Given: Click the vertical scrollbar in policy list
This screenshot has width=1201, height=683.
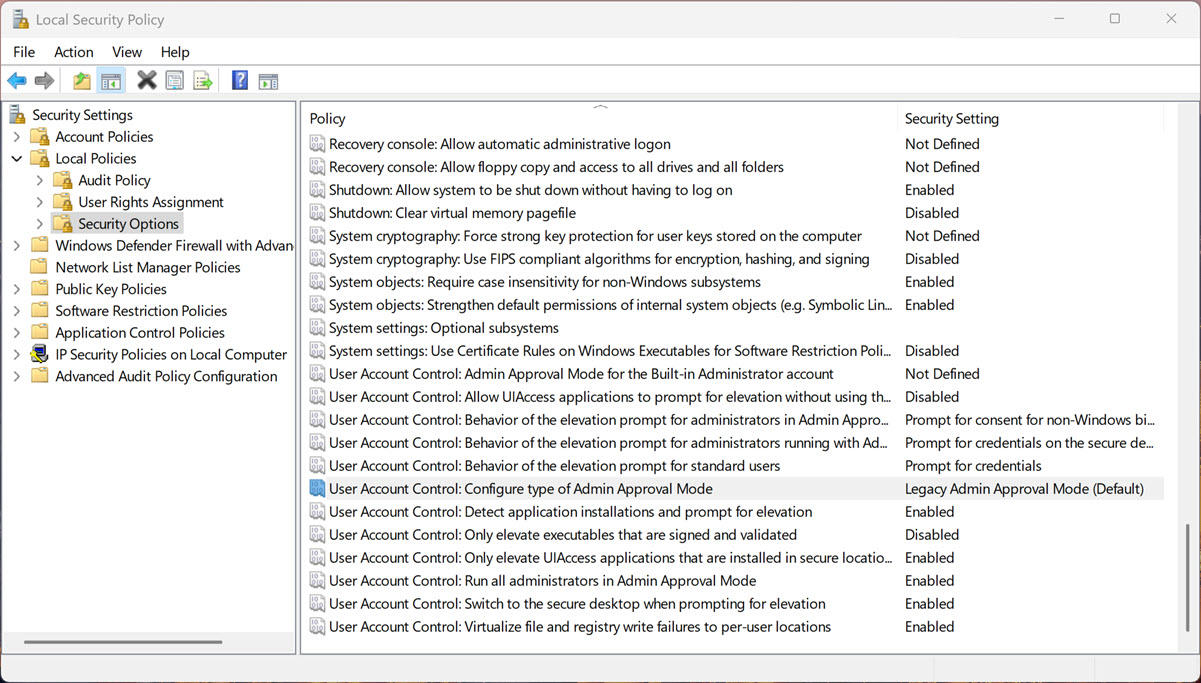Looking at the screenshot, I should pyautogui.click(x=1188, y=580).
